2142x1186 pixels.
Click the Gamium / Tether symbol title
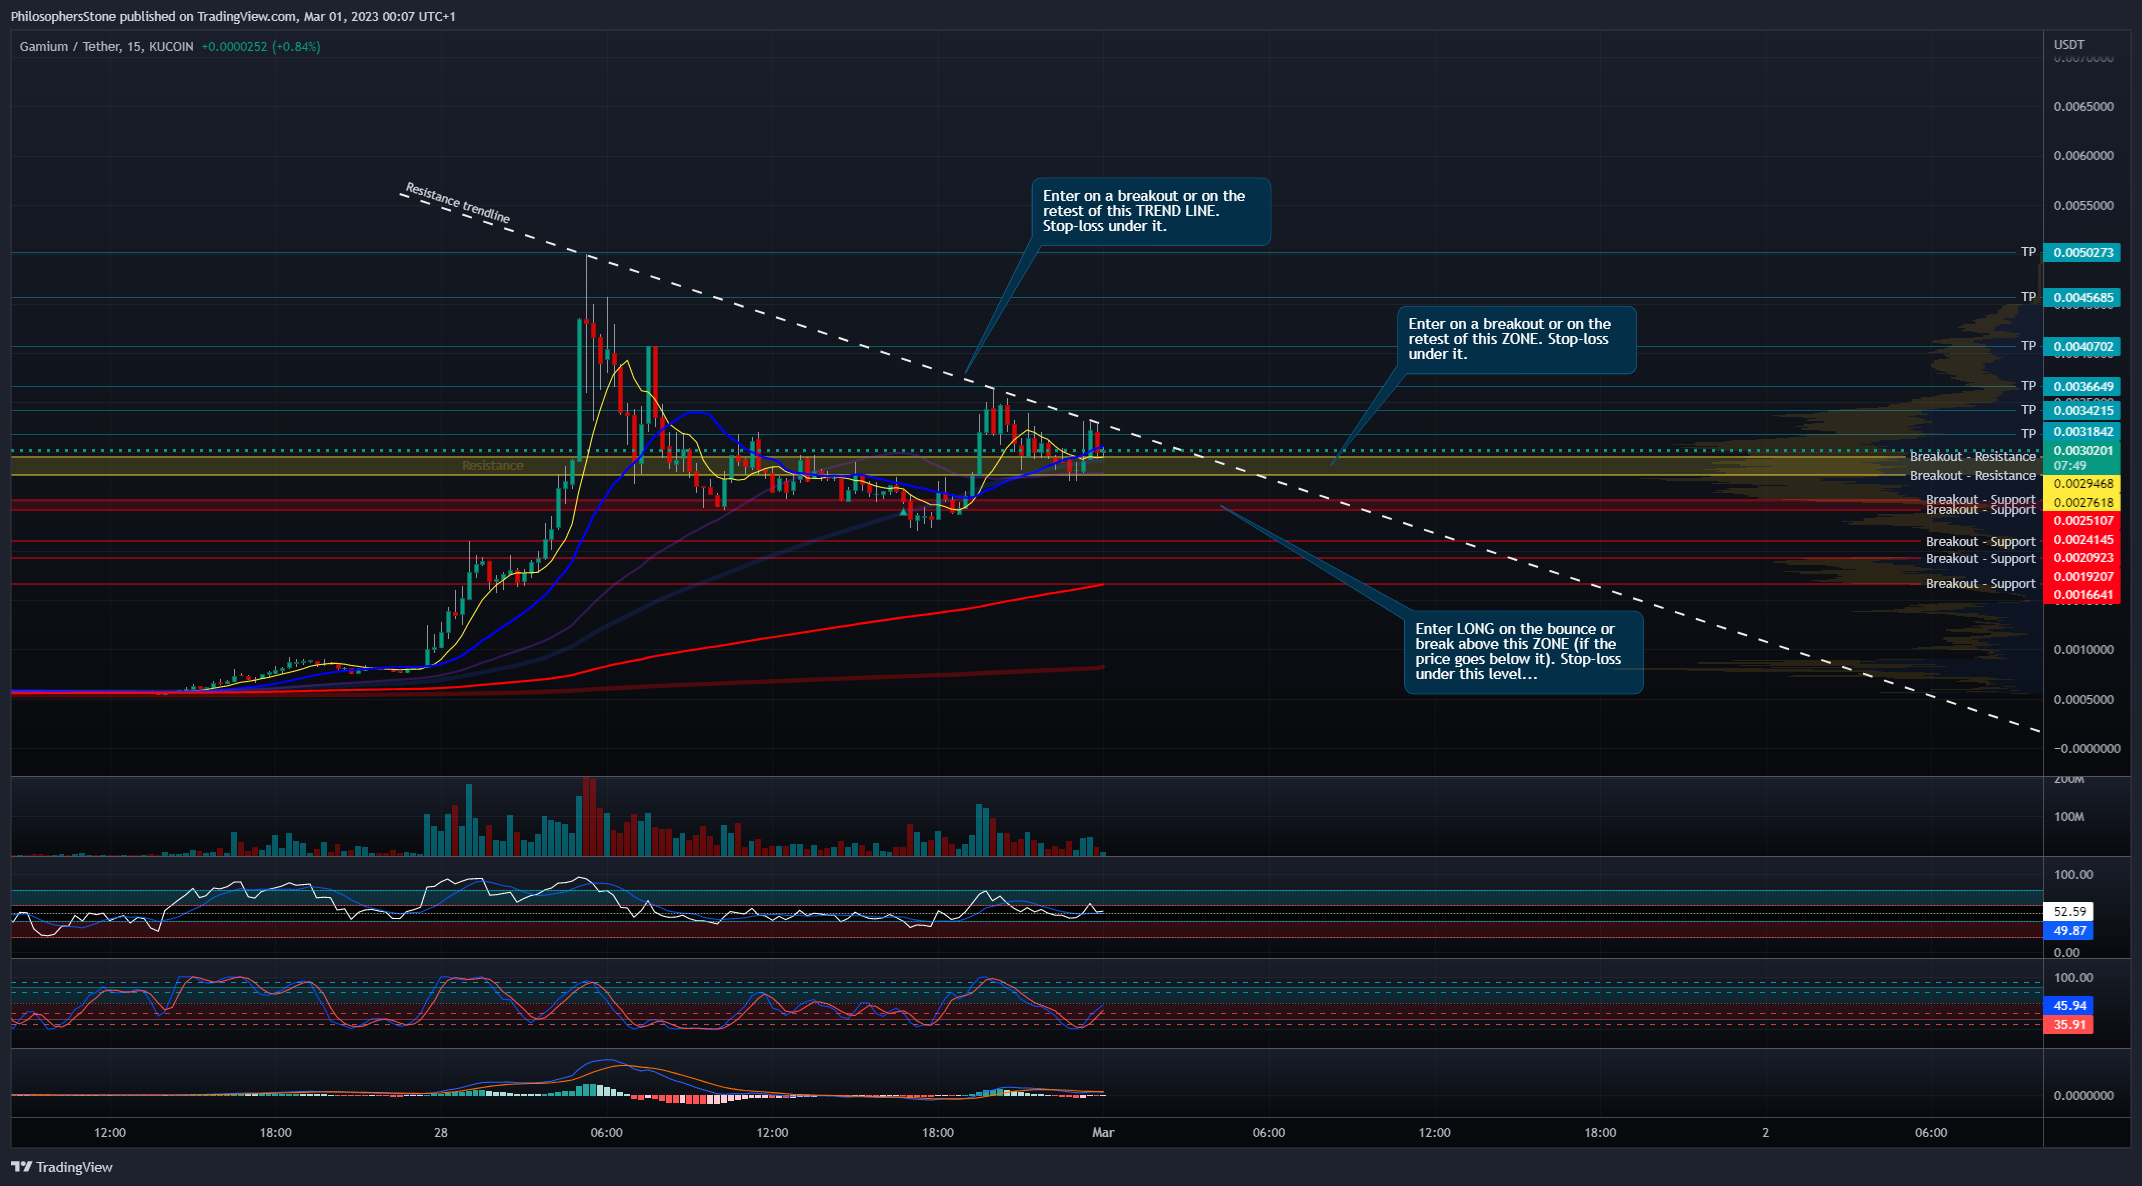pos(106,46)
